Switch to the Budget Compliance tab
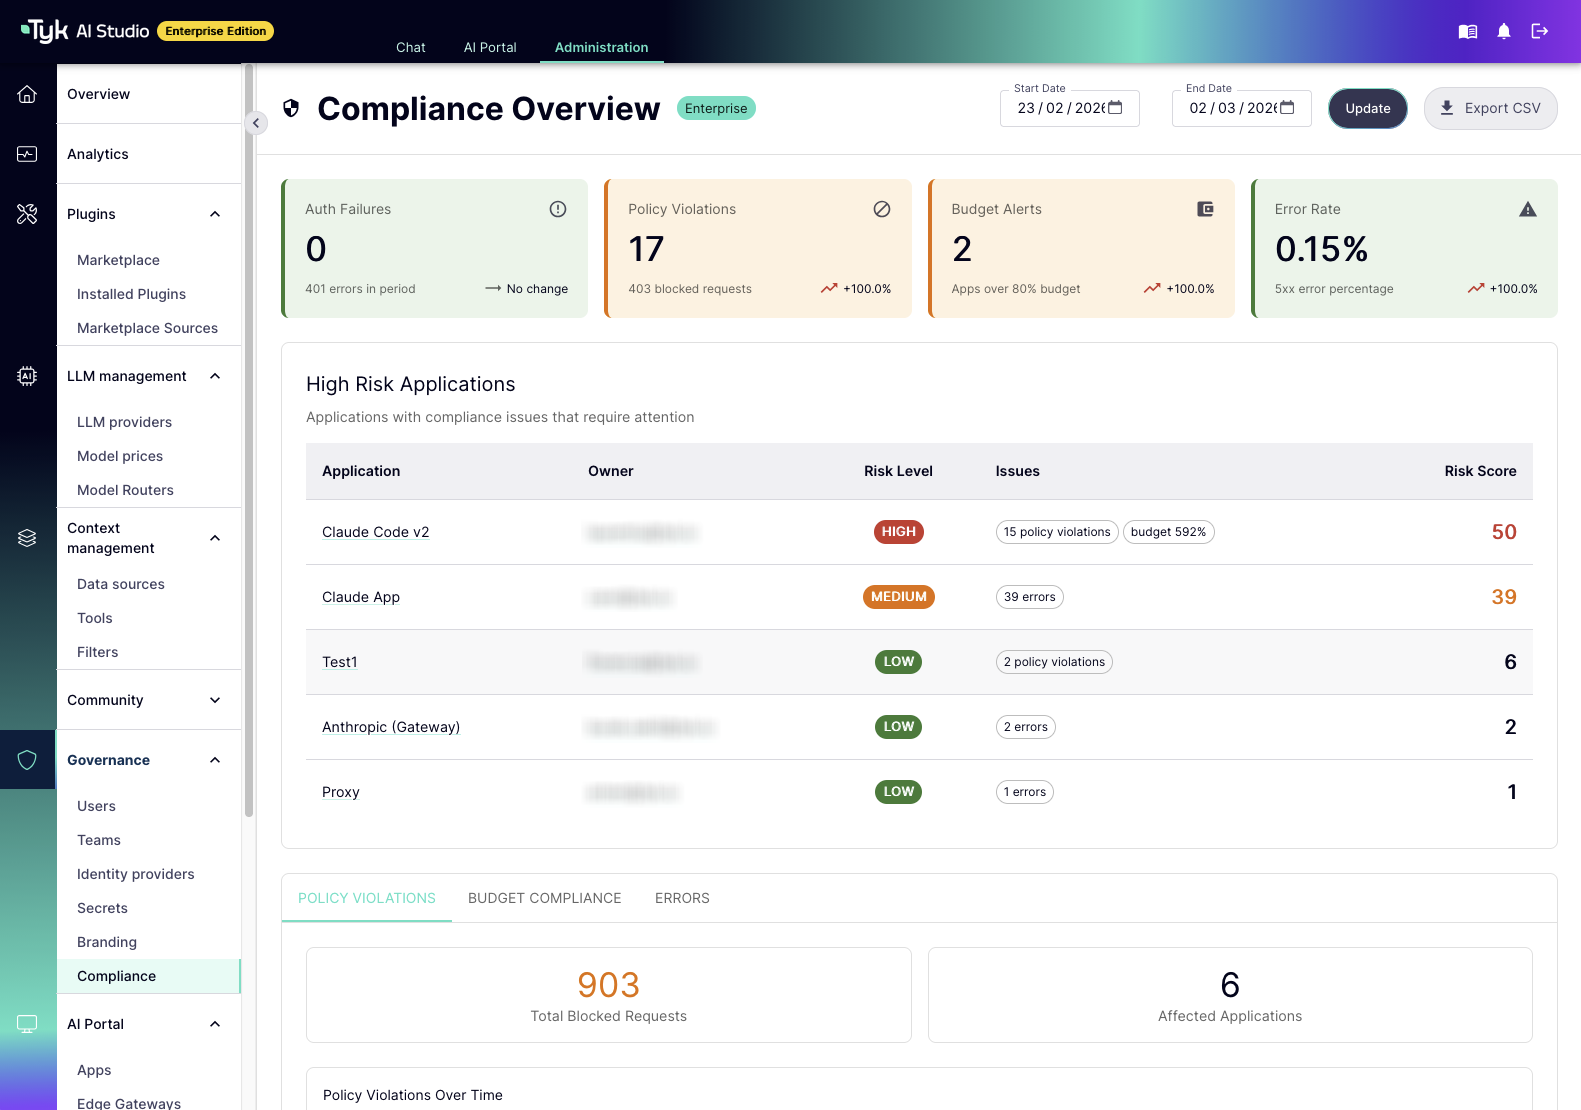 pyautogui.click(x=544, y=898)
